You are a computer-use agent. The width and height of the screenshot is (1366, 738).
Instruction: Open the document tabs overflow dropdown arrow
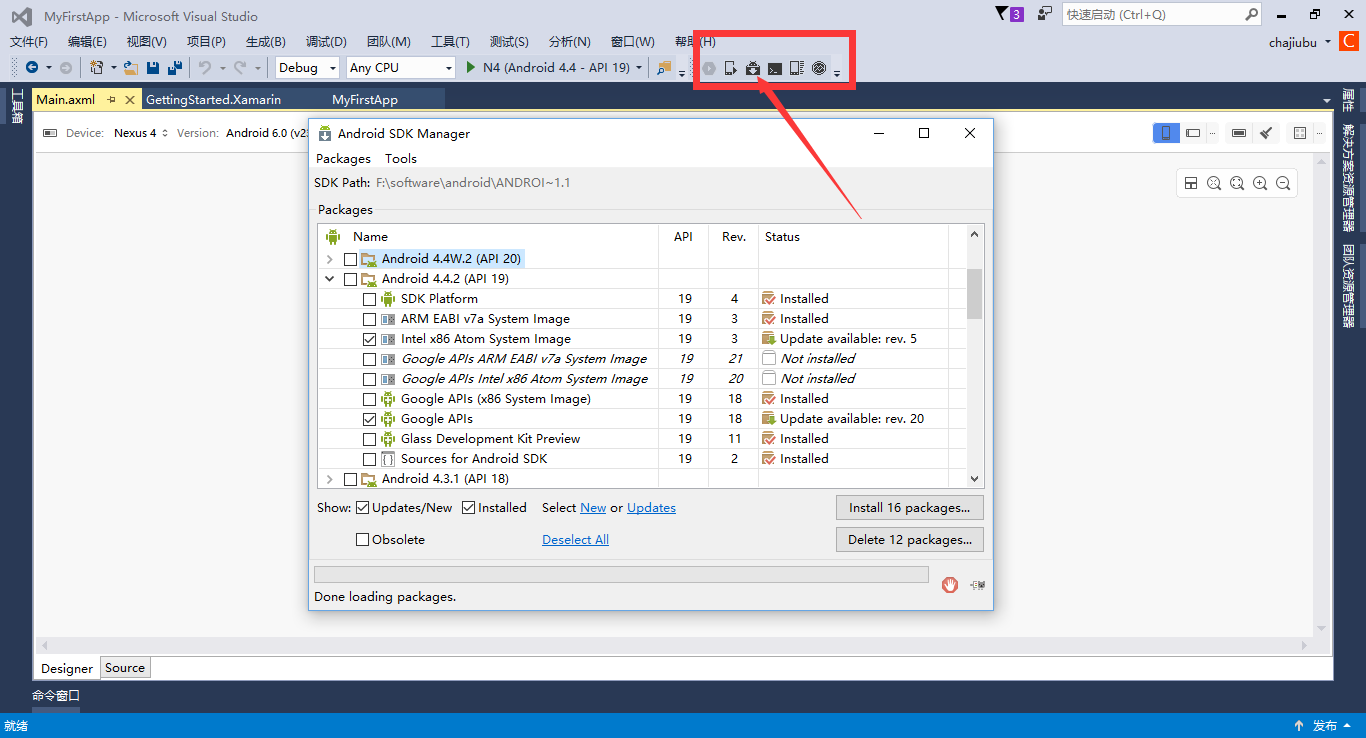1327,100
